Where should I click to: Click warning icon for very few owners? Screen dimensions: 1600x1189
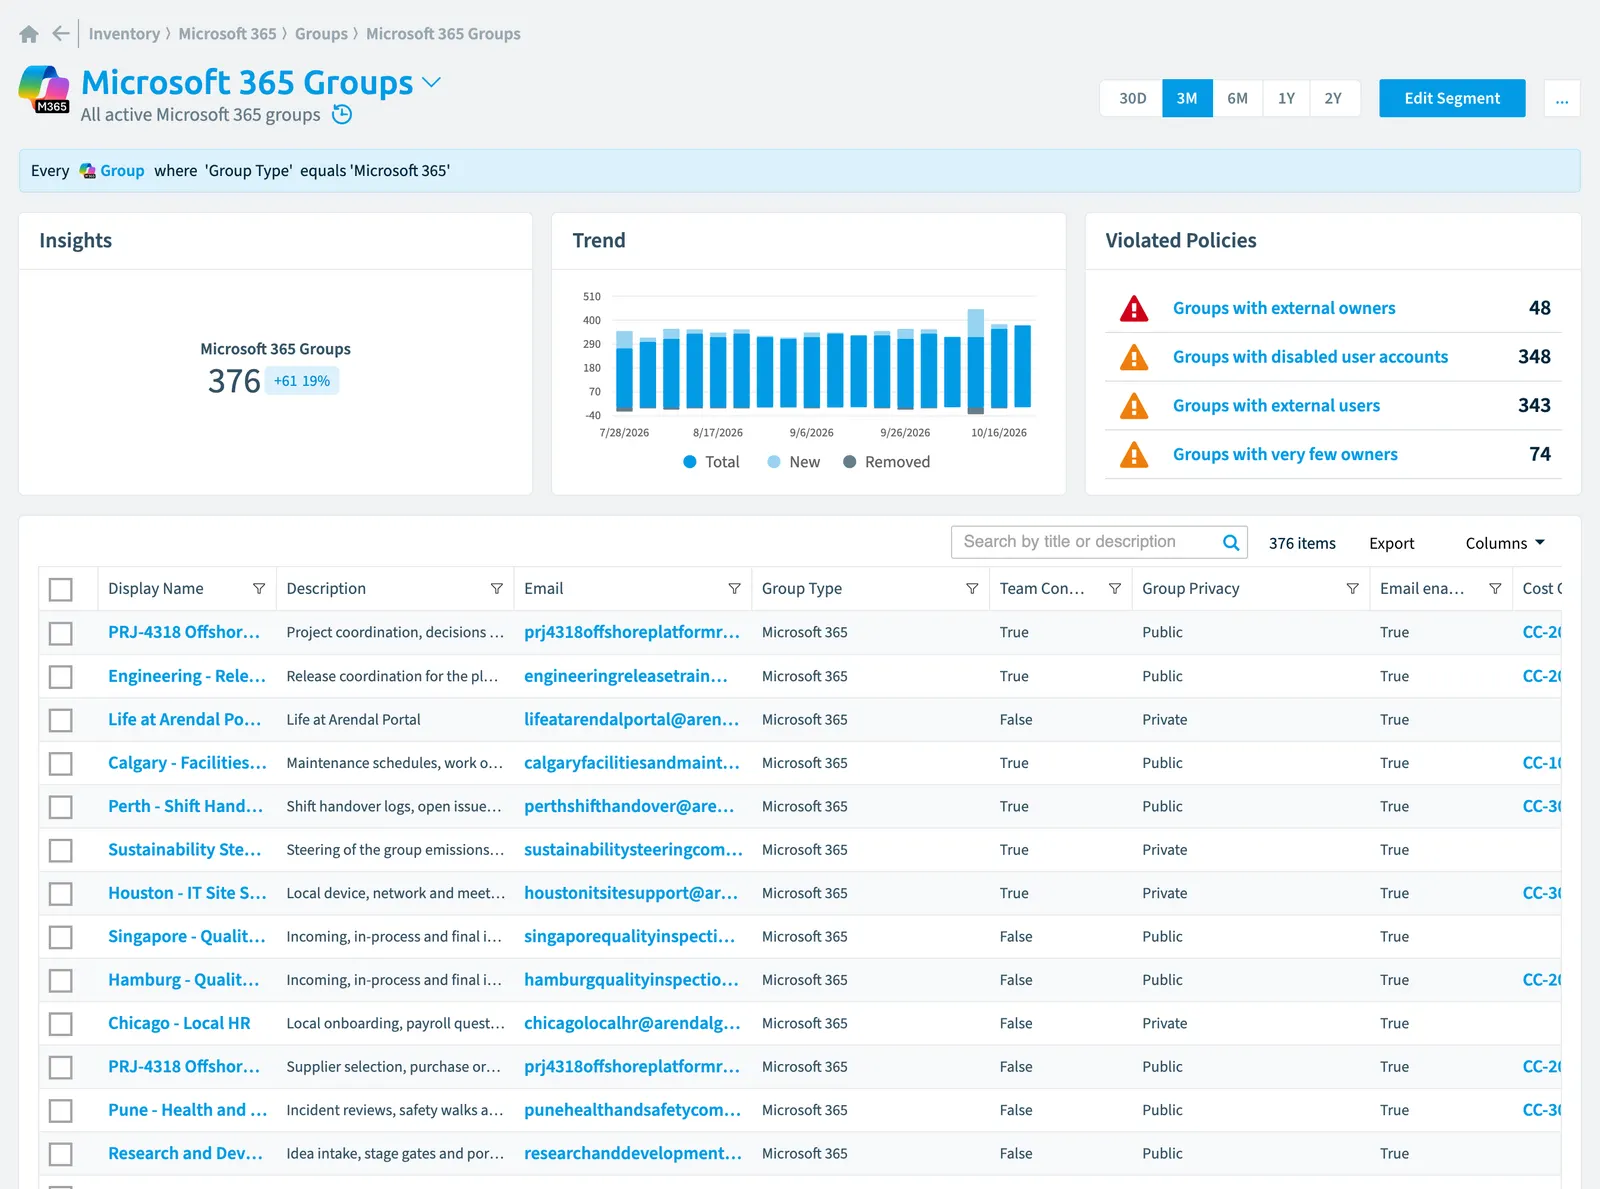[1134, 455]
